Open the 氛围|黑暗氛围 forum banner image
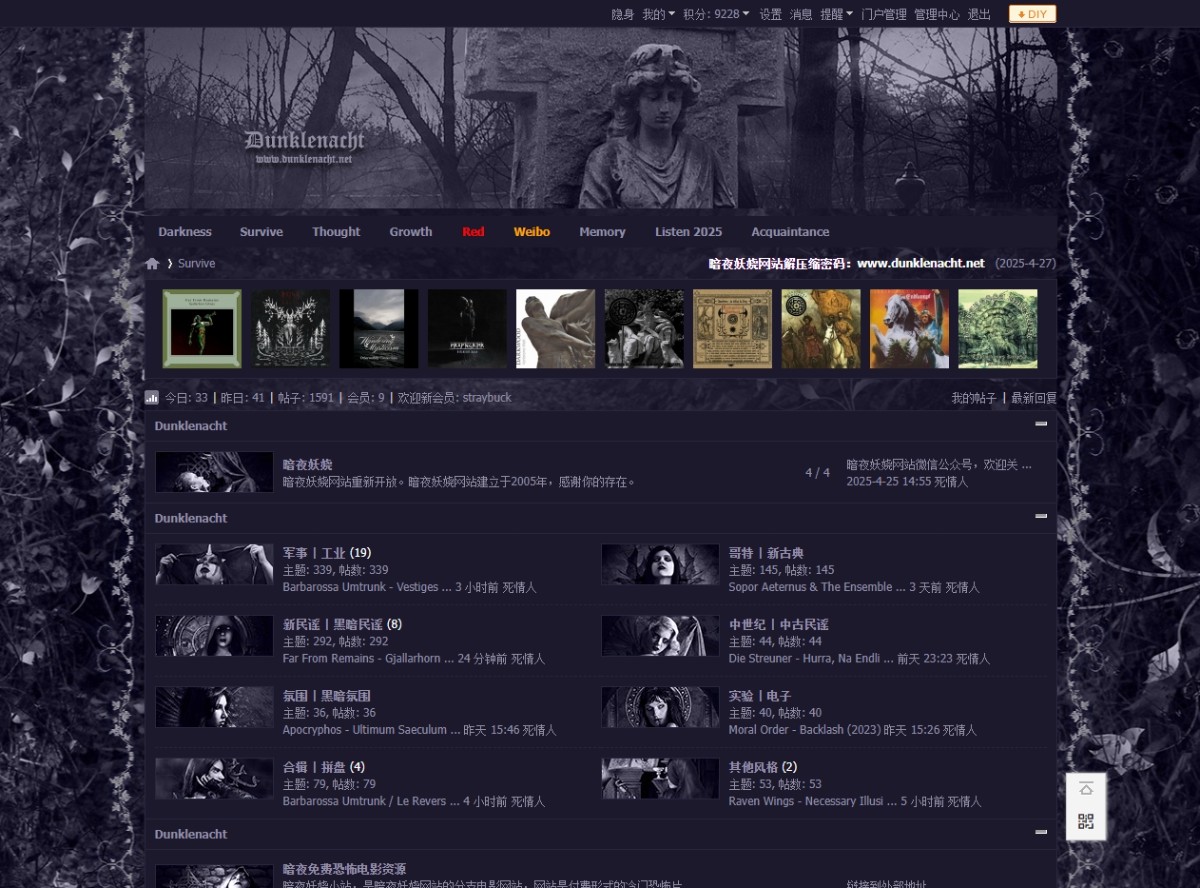 tap(214, 707)
